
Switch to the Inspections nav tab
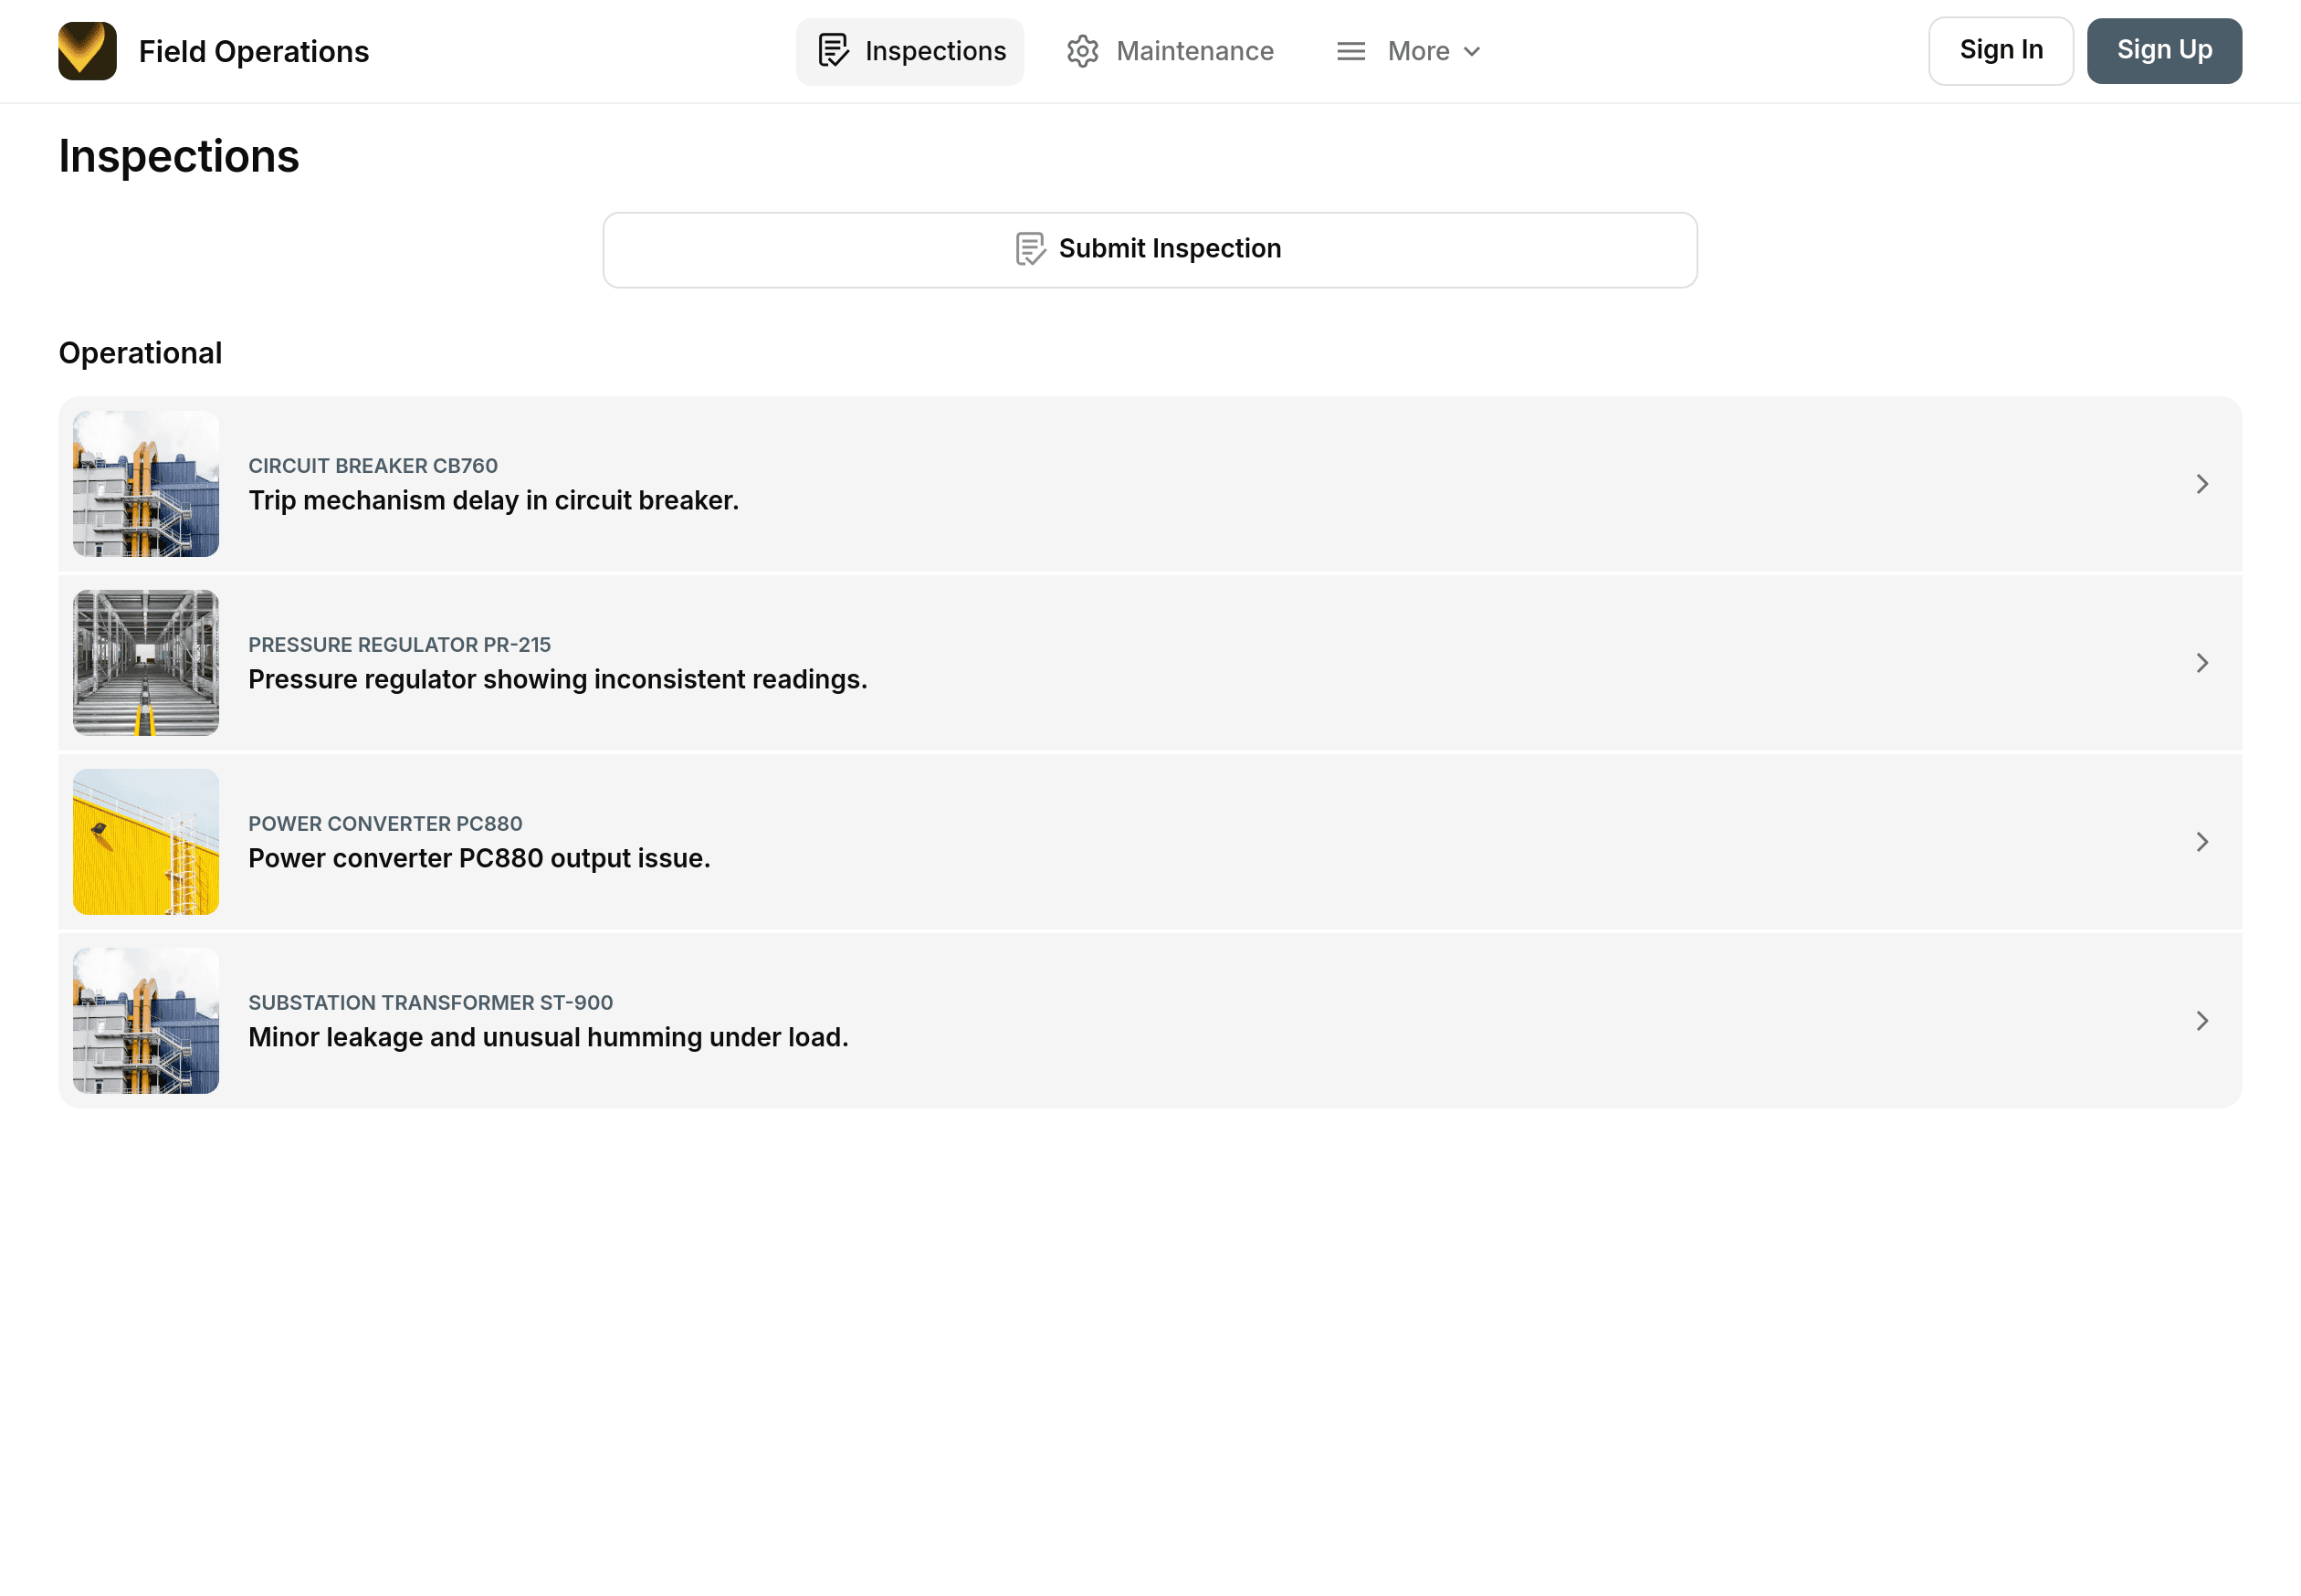click(910, 51)
